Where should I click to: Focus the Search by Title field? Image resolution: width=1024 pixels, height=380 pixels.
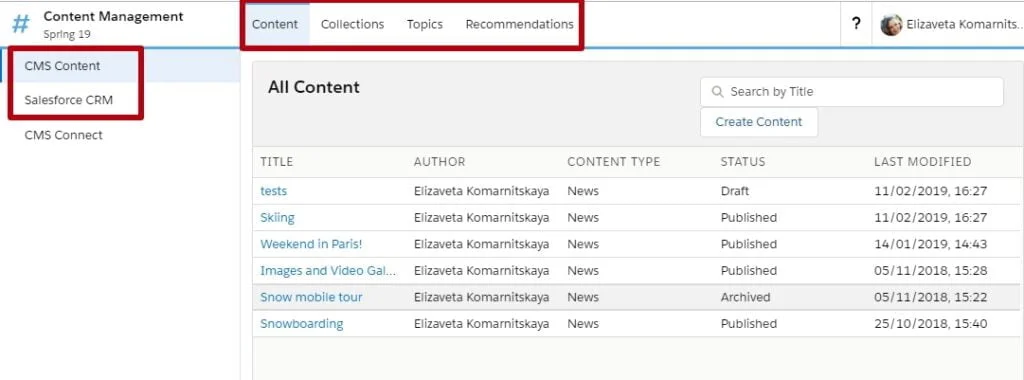point(852,92)
